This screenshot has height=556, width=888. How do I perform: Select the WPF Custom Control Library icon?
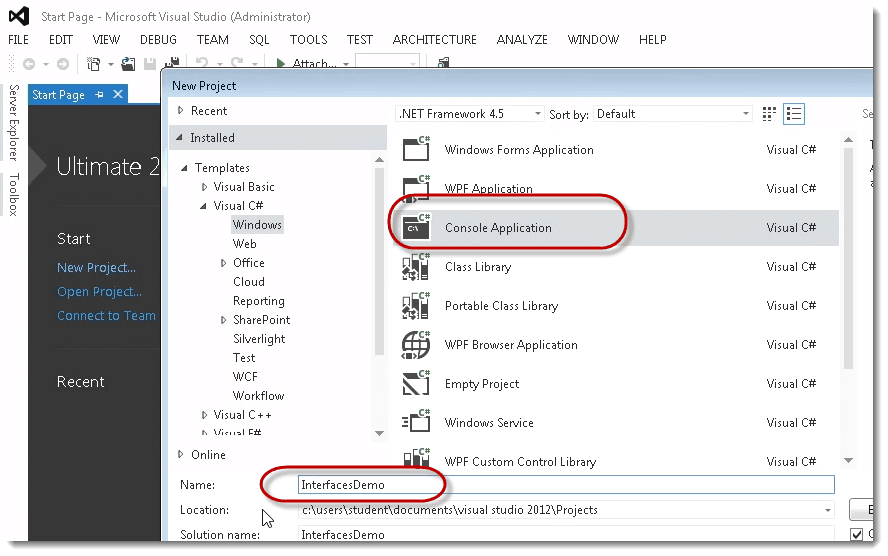click(x=416, y=459)
